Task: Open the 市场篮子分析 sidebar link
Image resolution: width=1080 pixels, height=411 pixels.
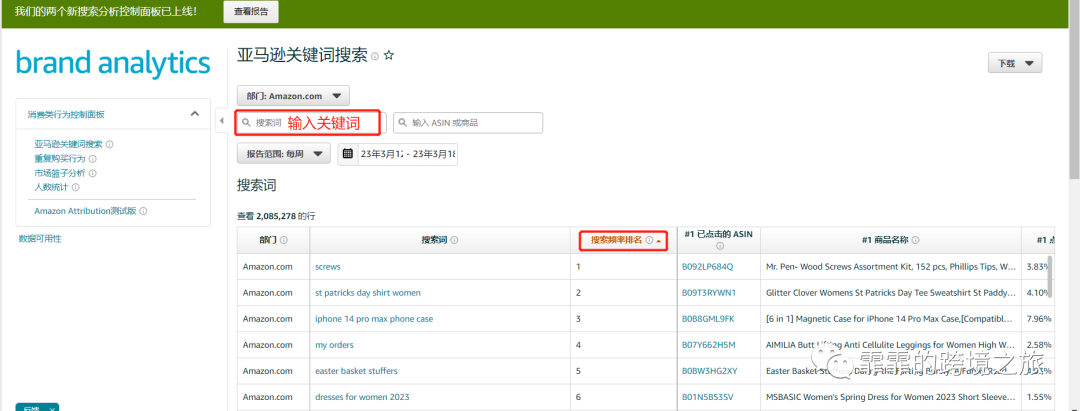Action: [60, 173]
